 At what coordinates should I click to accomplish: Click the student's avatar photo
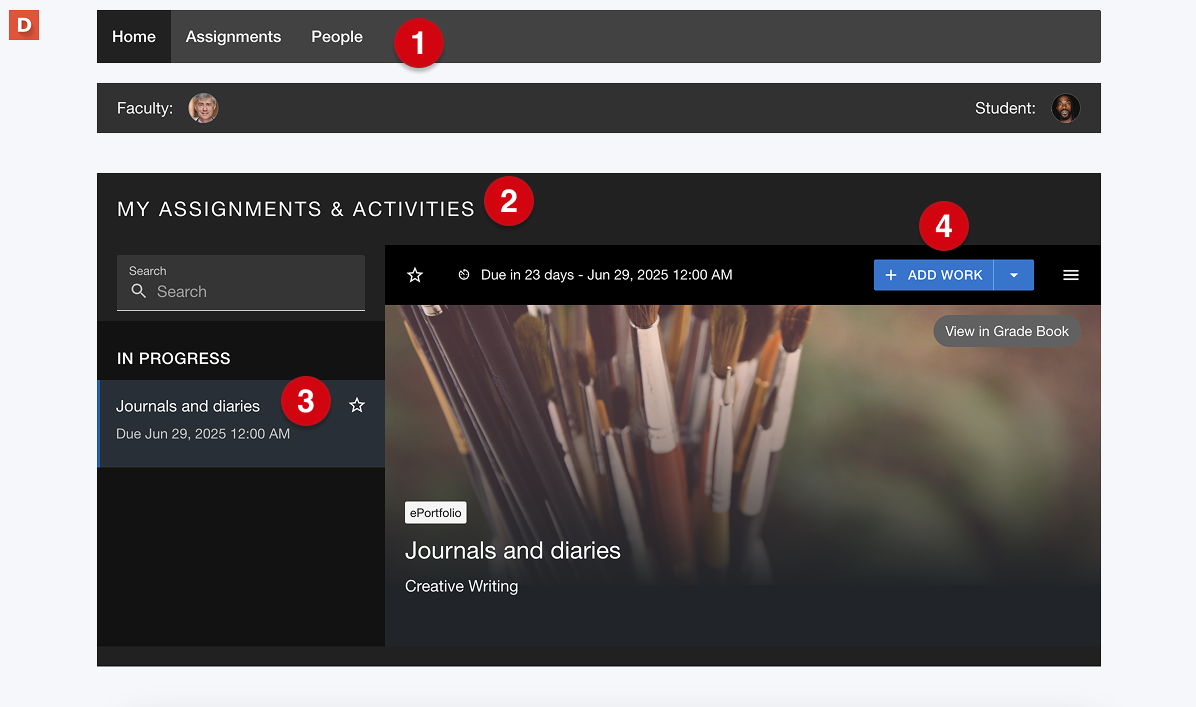(1065, 108)
